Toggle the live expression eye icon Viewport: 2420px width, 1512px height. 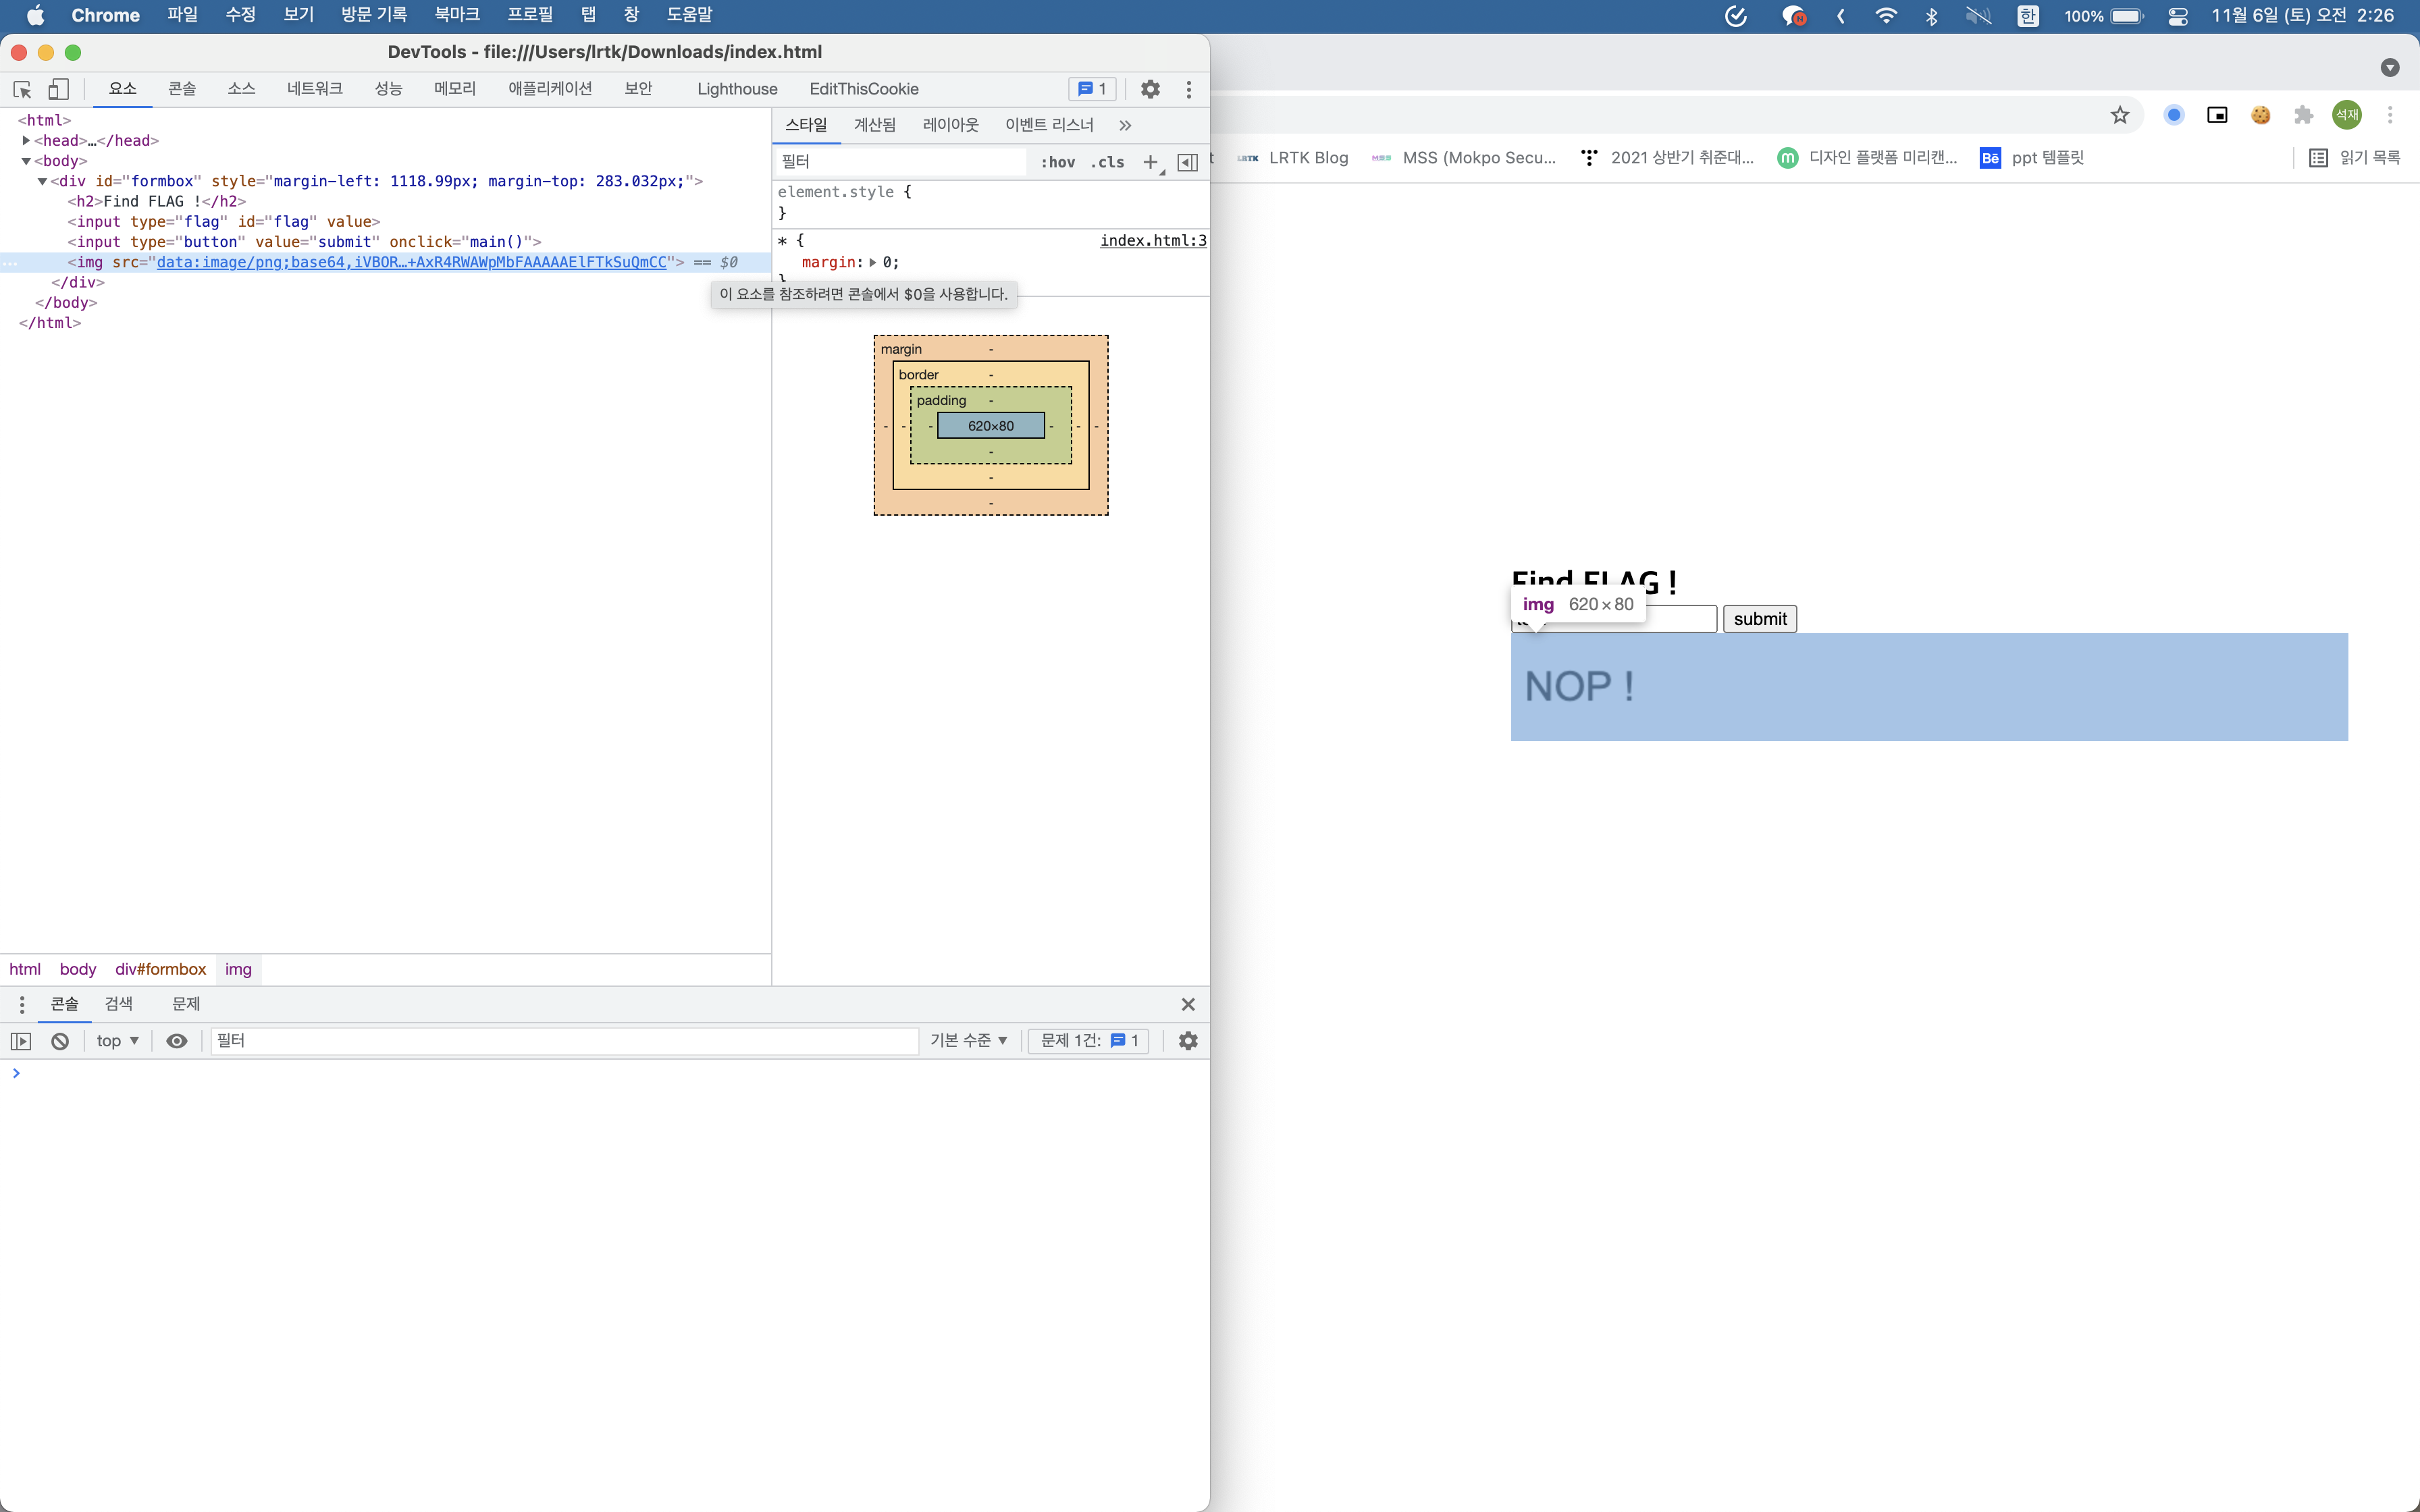pyautogui.click(x=177, y=1041)
